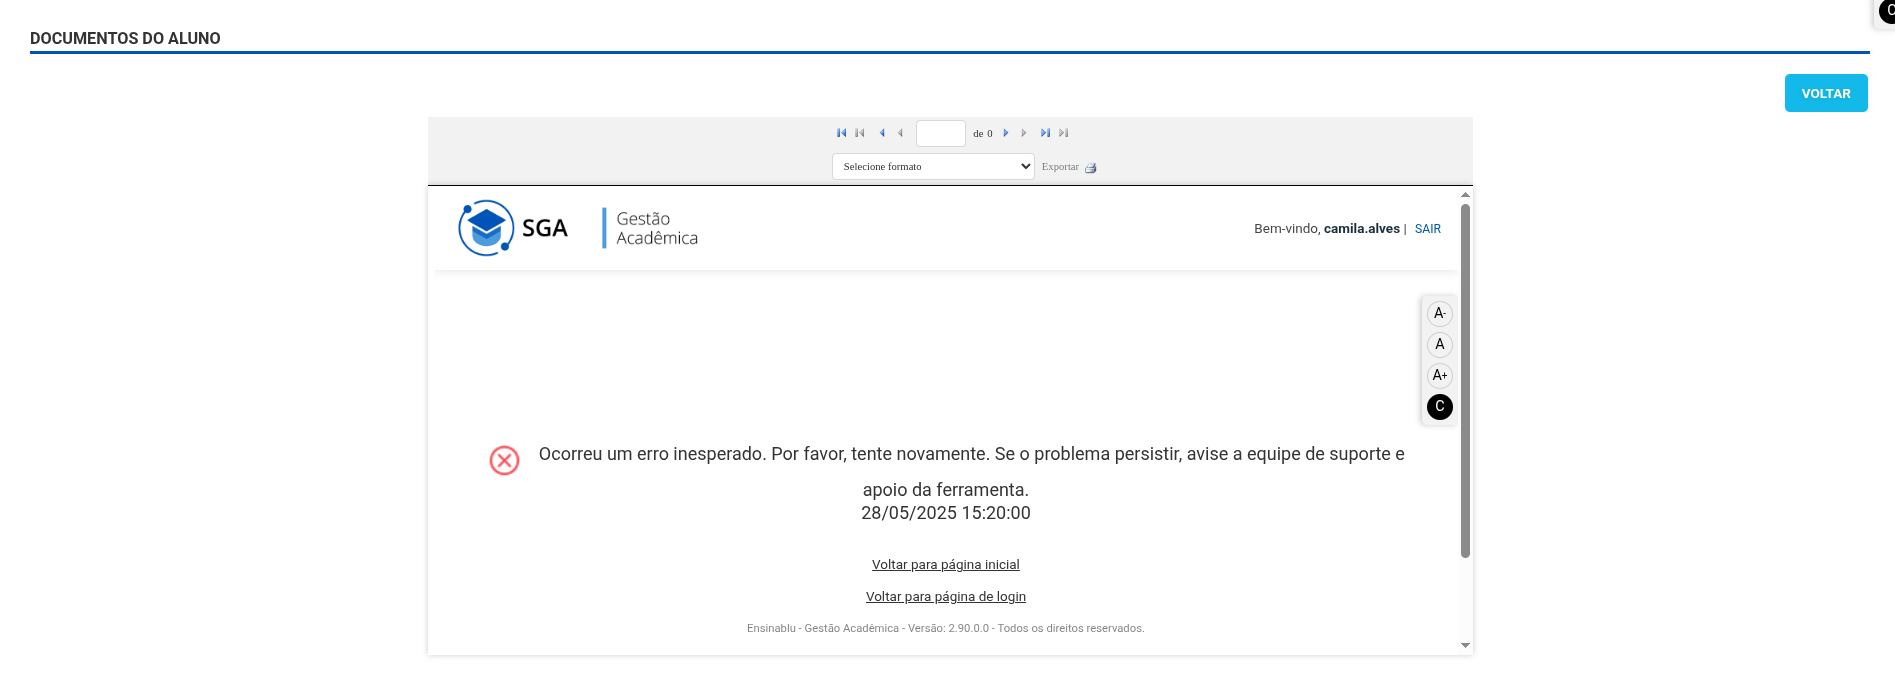The width and height of the screenshot is (1895, 689).
Task: Click the blue first-page navigation icon
Action: 841,133
